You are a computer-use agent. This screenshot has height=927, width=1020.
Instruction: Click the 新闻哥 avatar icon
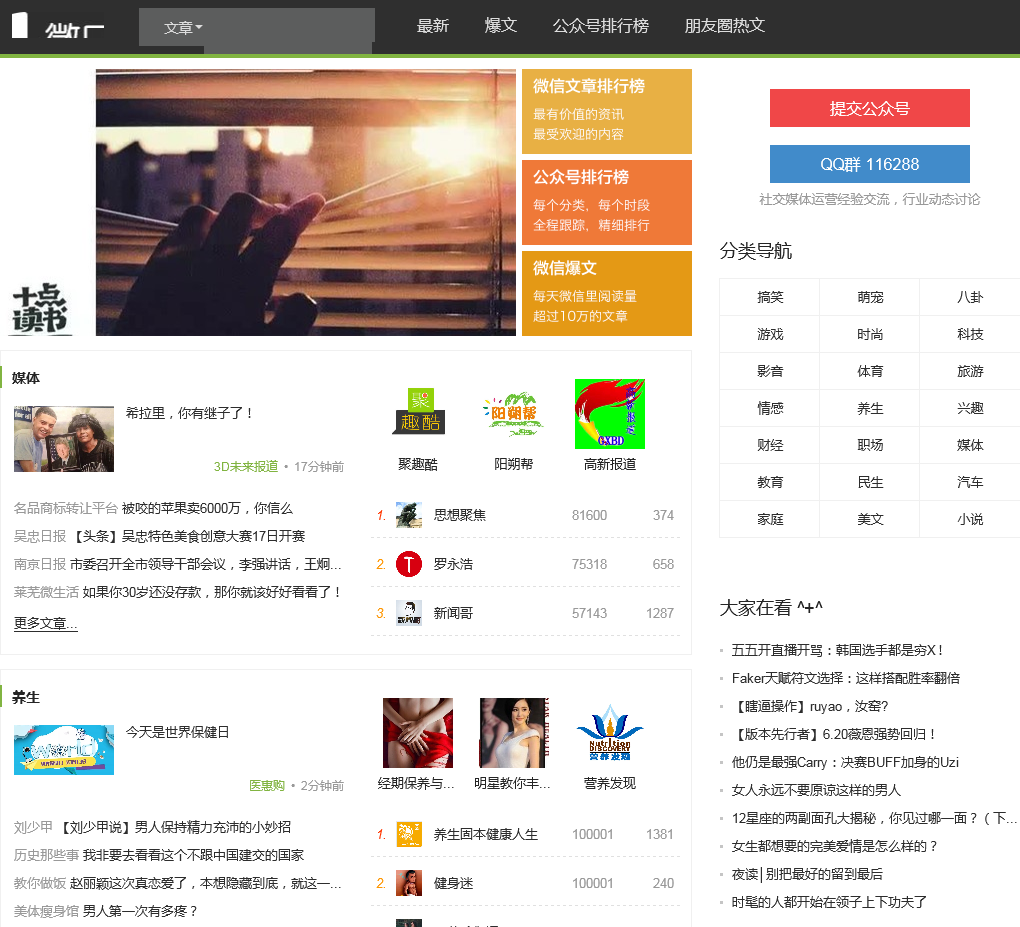tap(409, 613)
